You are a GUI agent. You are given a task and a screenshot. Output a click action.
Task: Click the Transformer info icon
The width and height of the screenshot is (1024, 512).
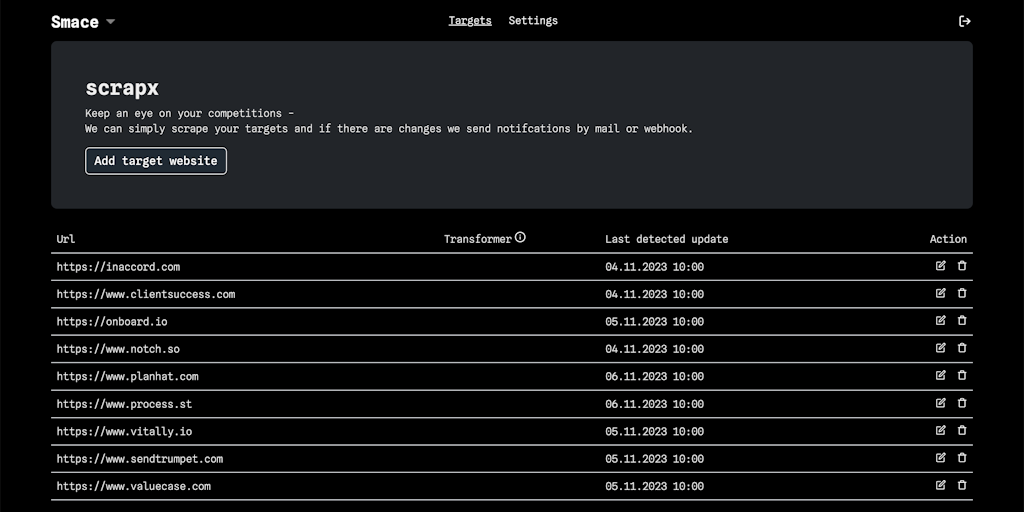pos(520,238)
